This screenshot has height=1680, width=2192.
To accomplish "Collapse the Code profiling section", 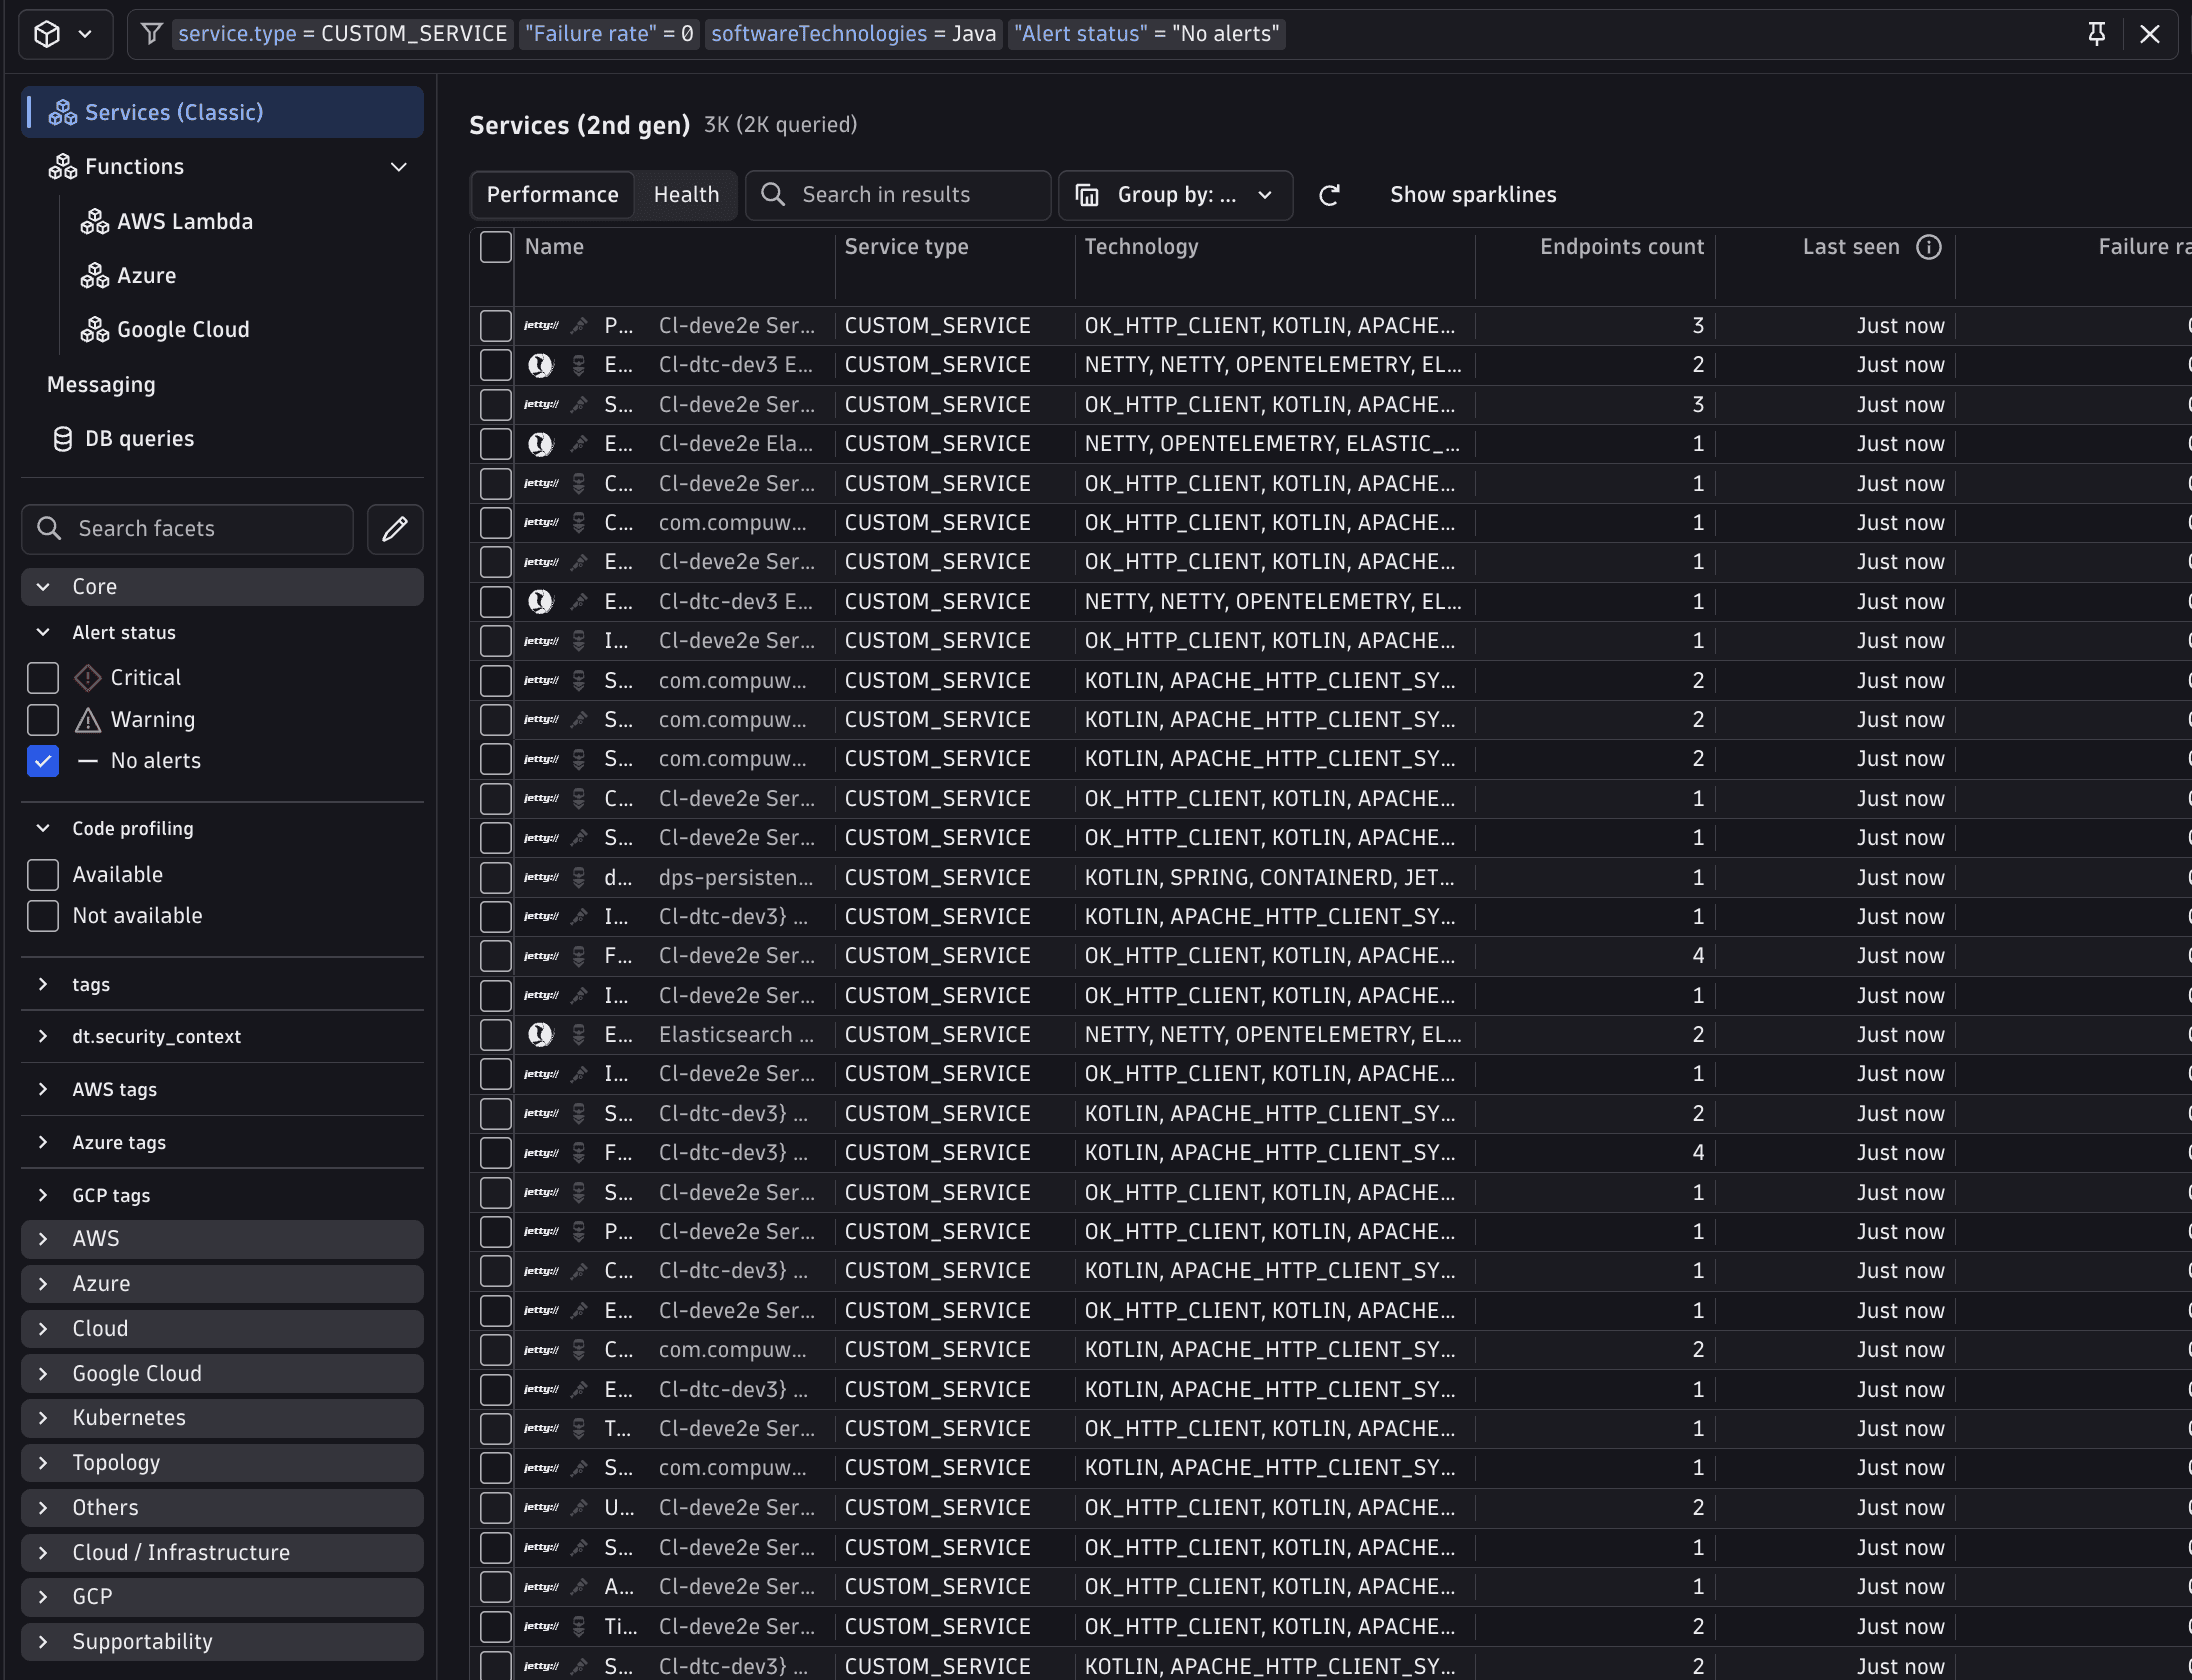I will click(x=43, y=829).
